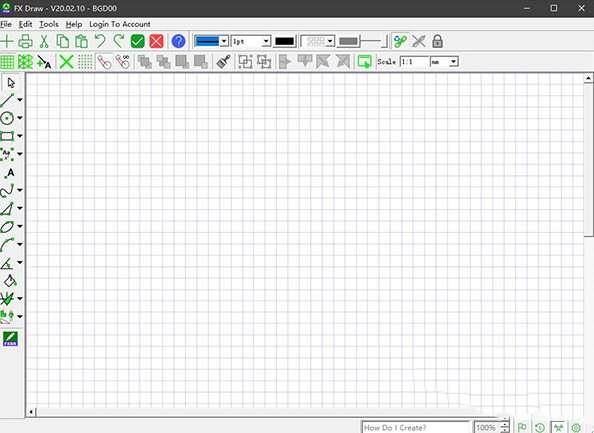Image resolution: width=594 pixels, height=433 pixels.
Task: Click the green plus New icon
Action: point(6,41)
